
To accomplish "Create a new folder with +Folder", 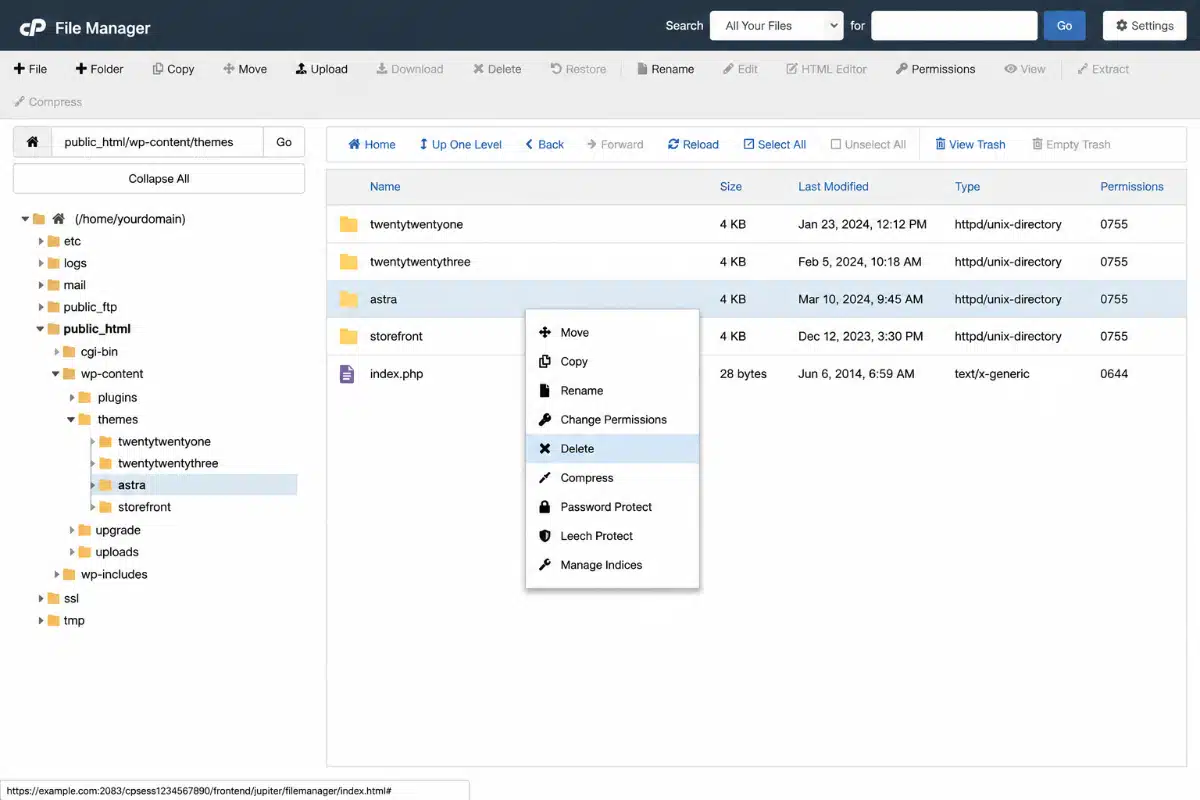I will click(x=99, y=69).
